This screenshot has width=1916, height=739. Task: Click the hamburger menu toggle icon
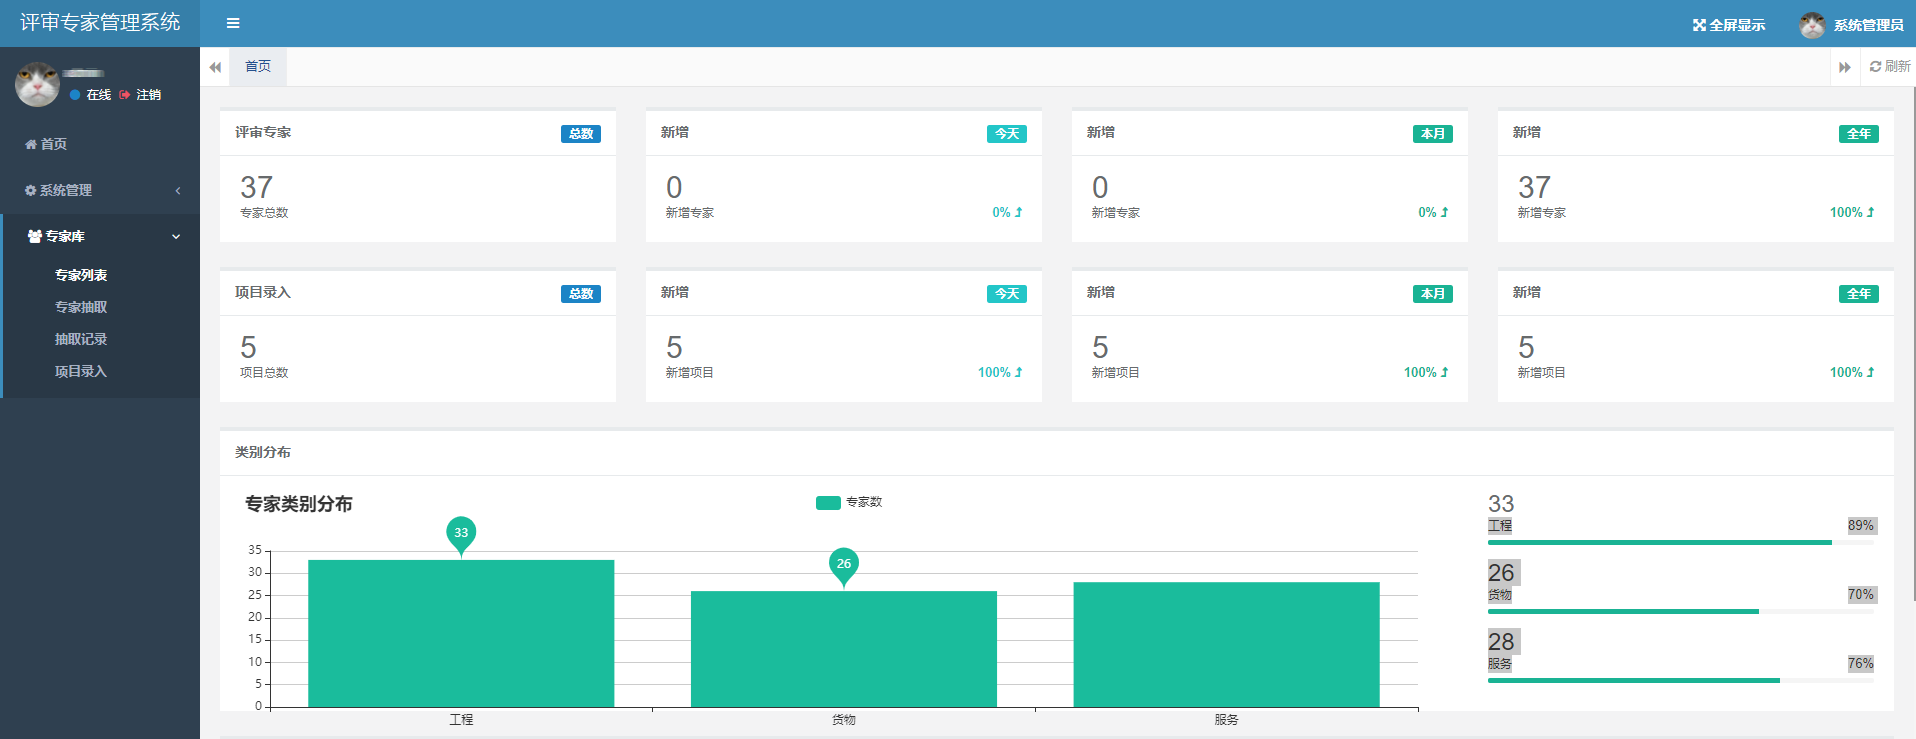[233, 23]
